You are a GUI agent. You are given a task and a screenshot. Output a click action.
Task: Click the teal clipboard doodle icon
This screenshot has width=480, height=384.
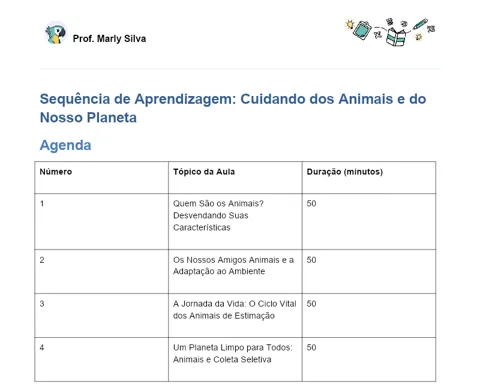click(x=363, y=30)
